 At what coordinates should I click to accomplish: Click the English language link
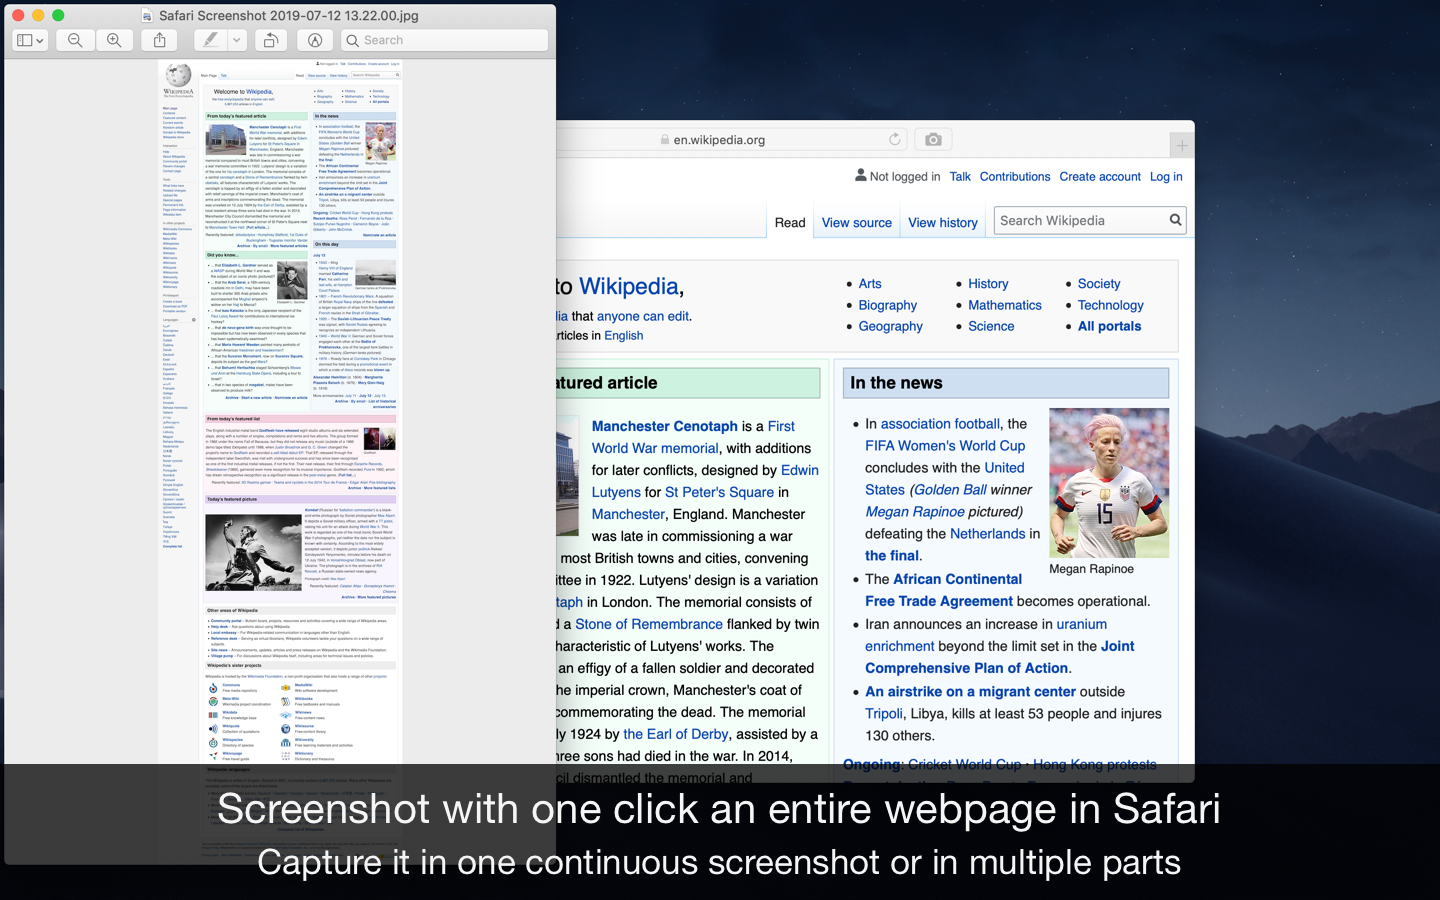624,336
